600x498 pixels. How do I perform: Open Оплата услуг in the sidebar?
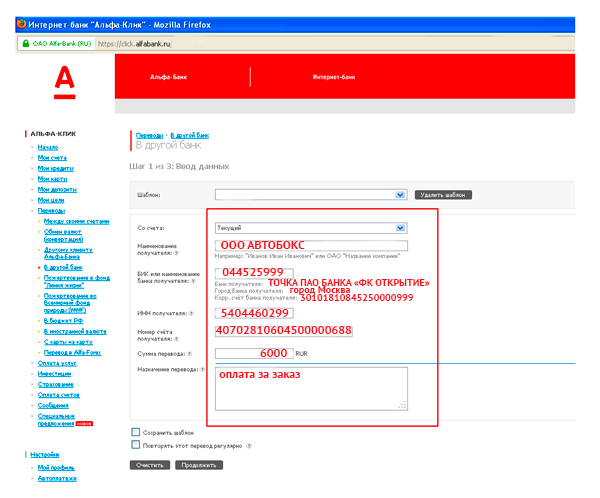[x=57, y=363]
